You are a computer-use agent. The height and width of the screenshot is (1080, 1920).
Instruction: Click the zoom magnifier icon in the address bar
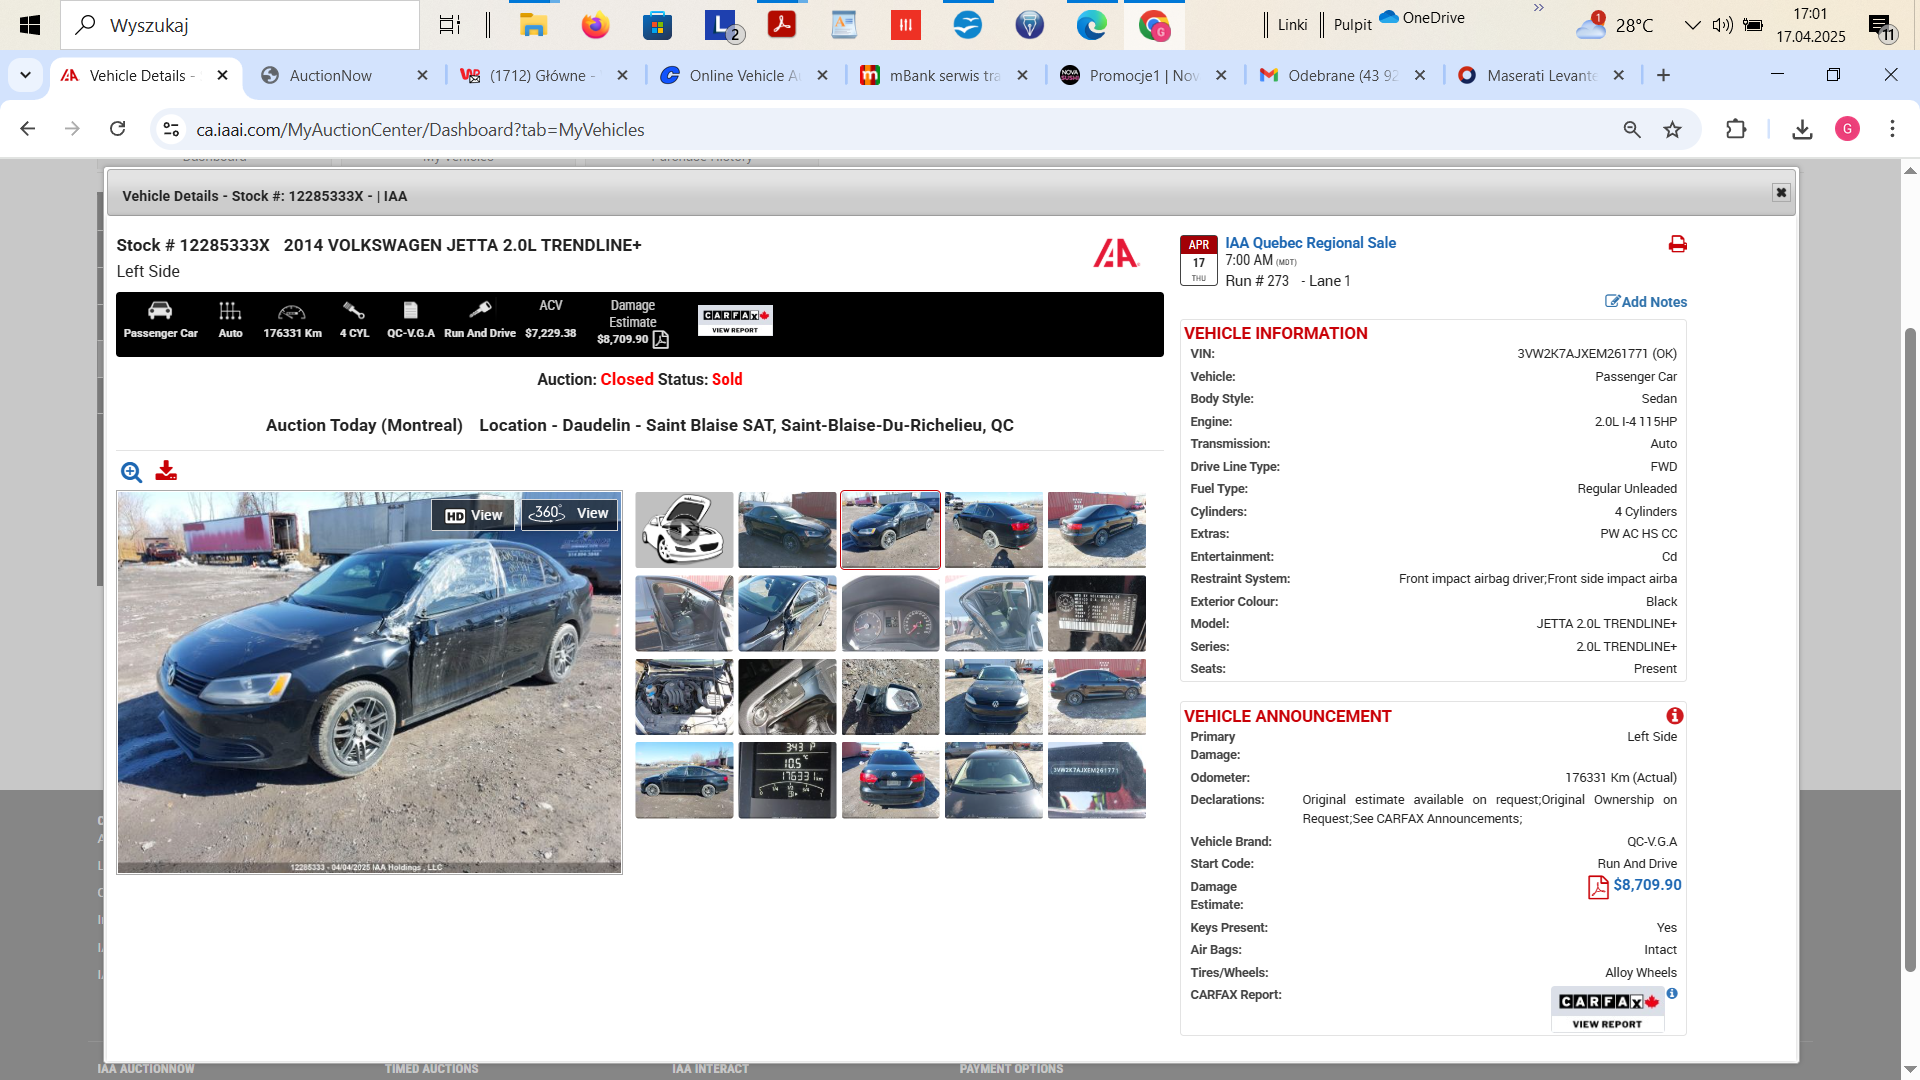tap(1632, 129)
